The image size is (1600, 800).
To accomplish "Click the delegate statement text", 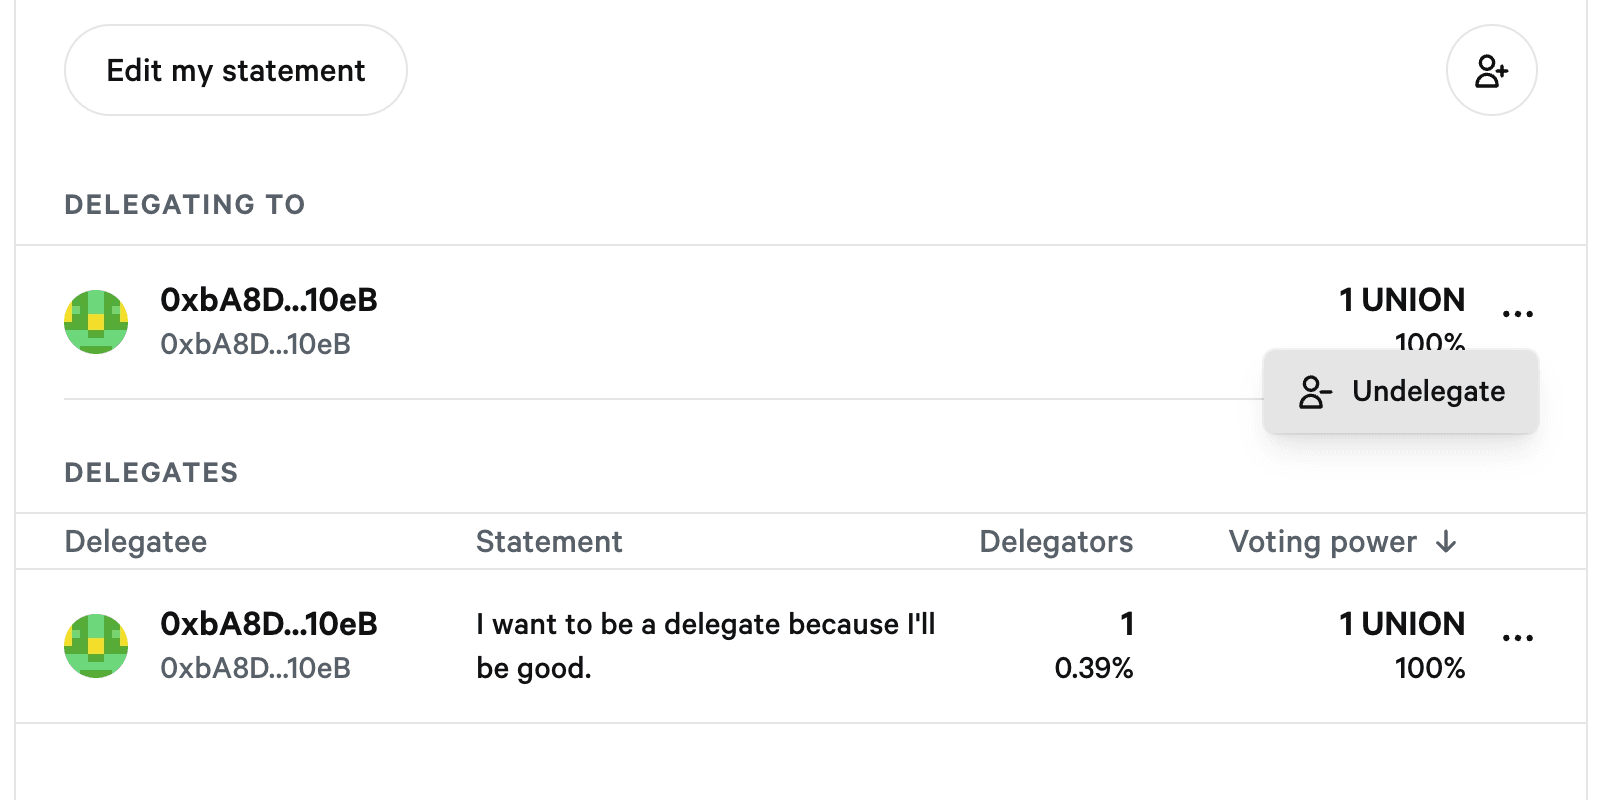I will click(705, 645).
